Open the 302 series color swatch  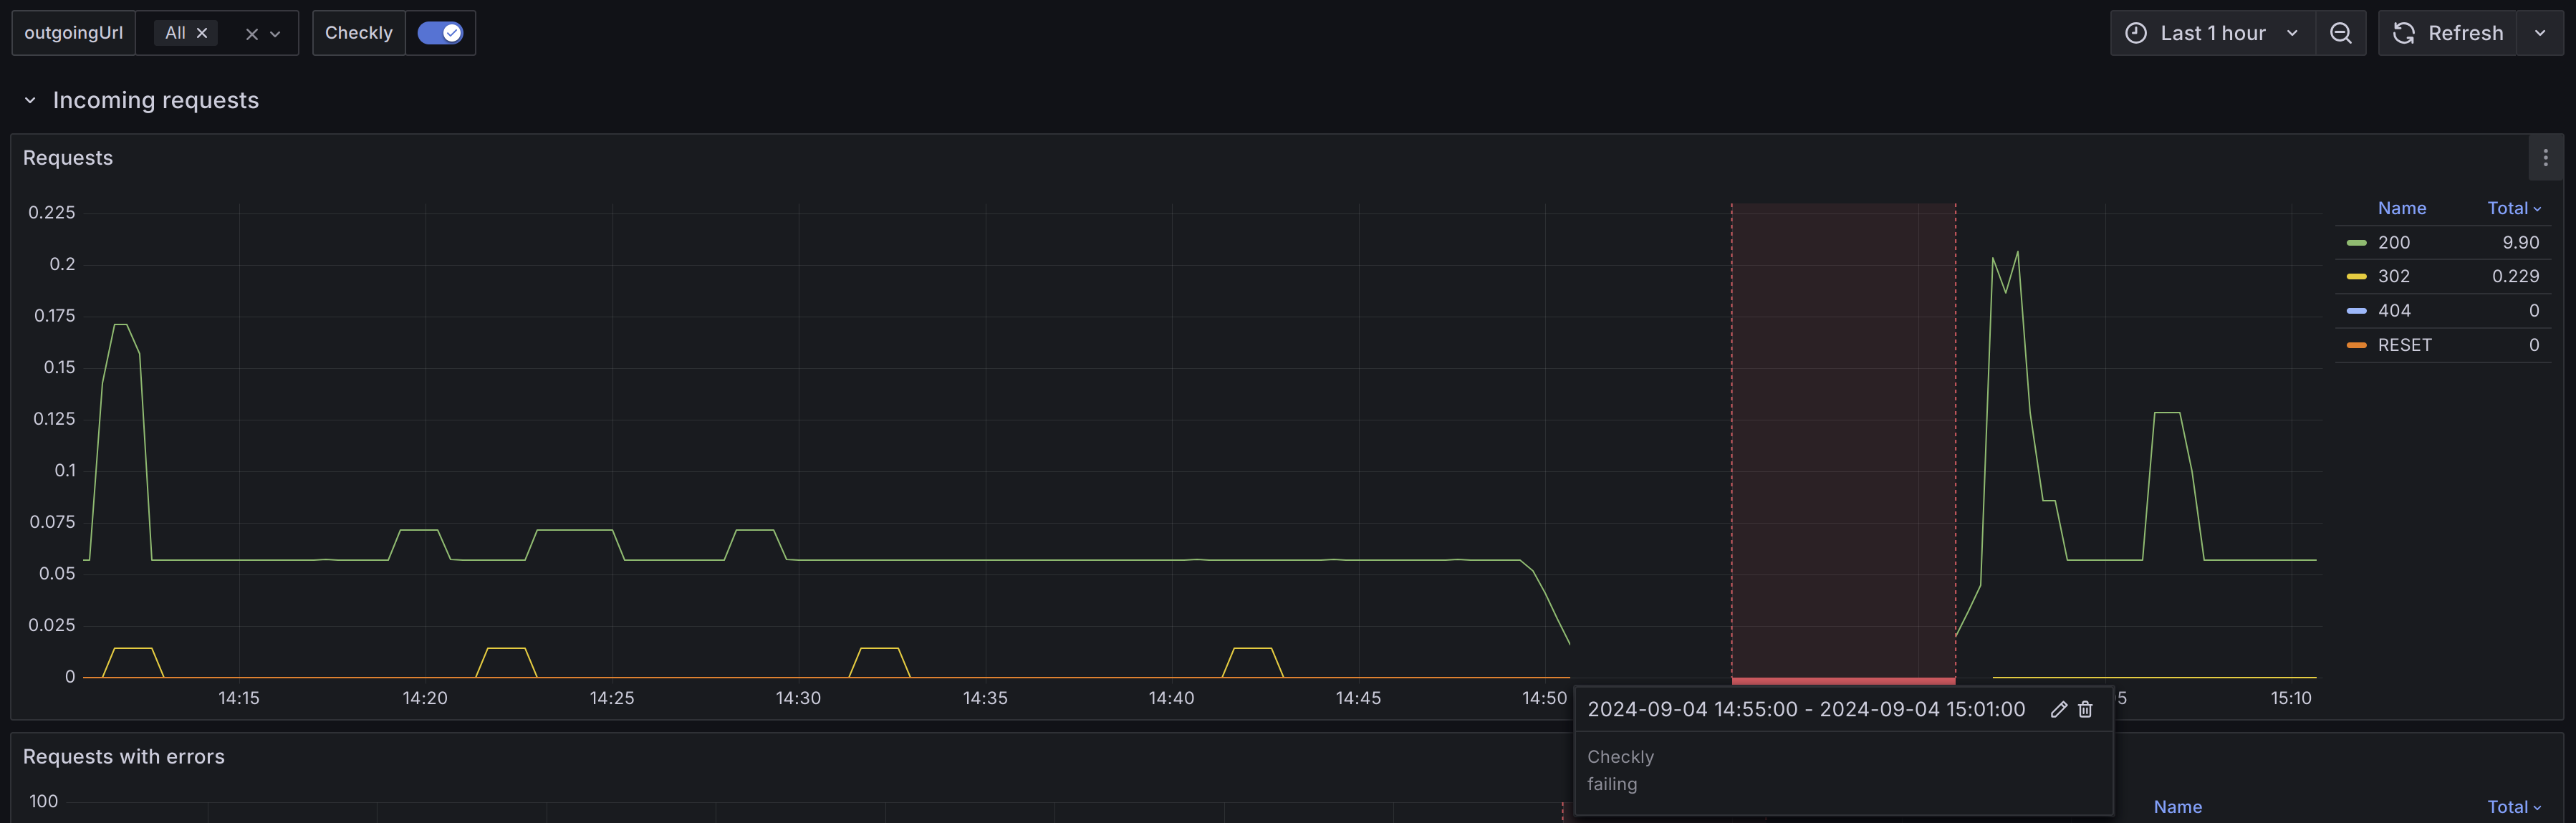[2357, 277]
